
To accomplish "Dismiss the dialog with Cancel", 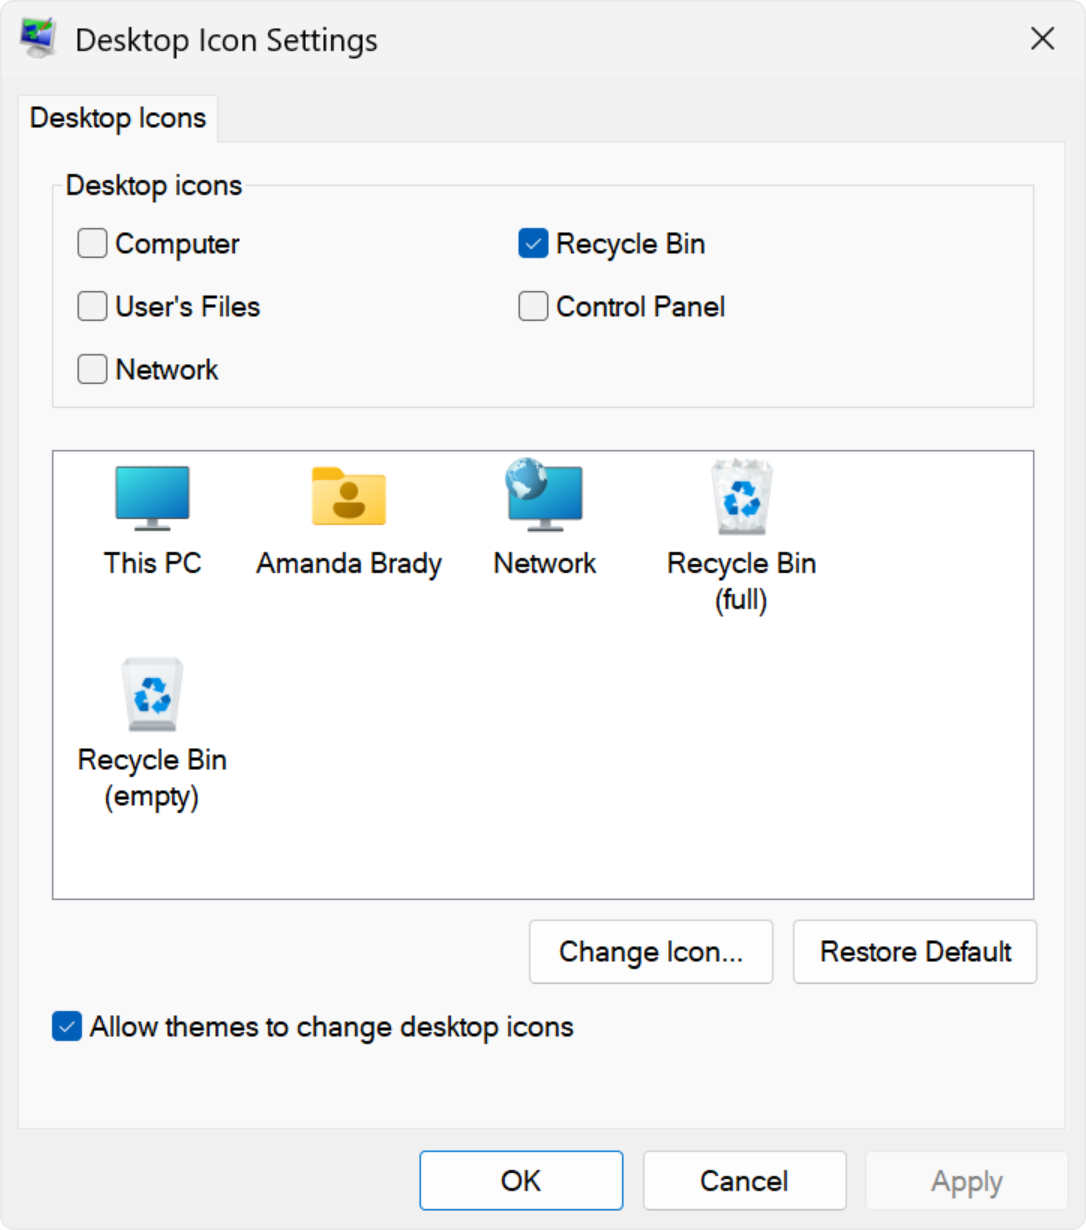I will tap(743, 1180).
